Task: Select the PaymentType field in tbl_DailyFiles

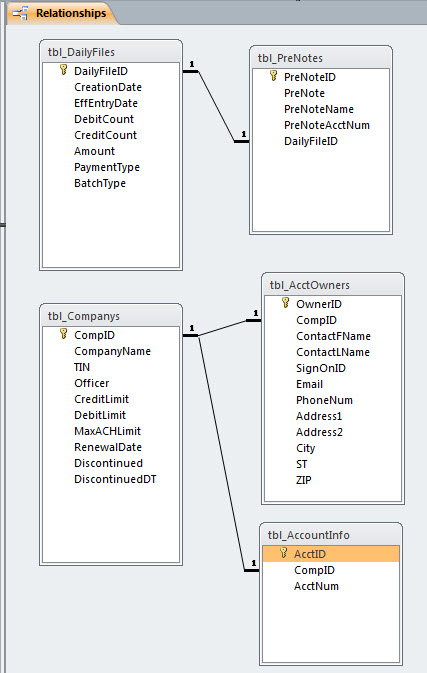Action: click(107, 167)
